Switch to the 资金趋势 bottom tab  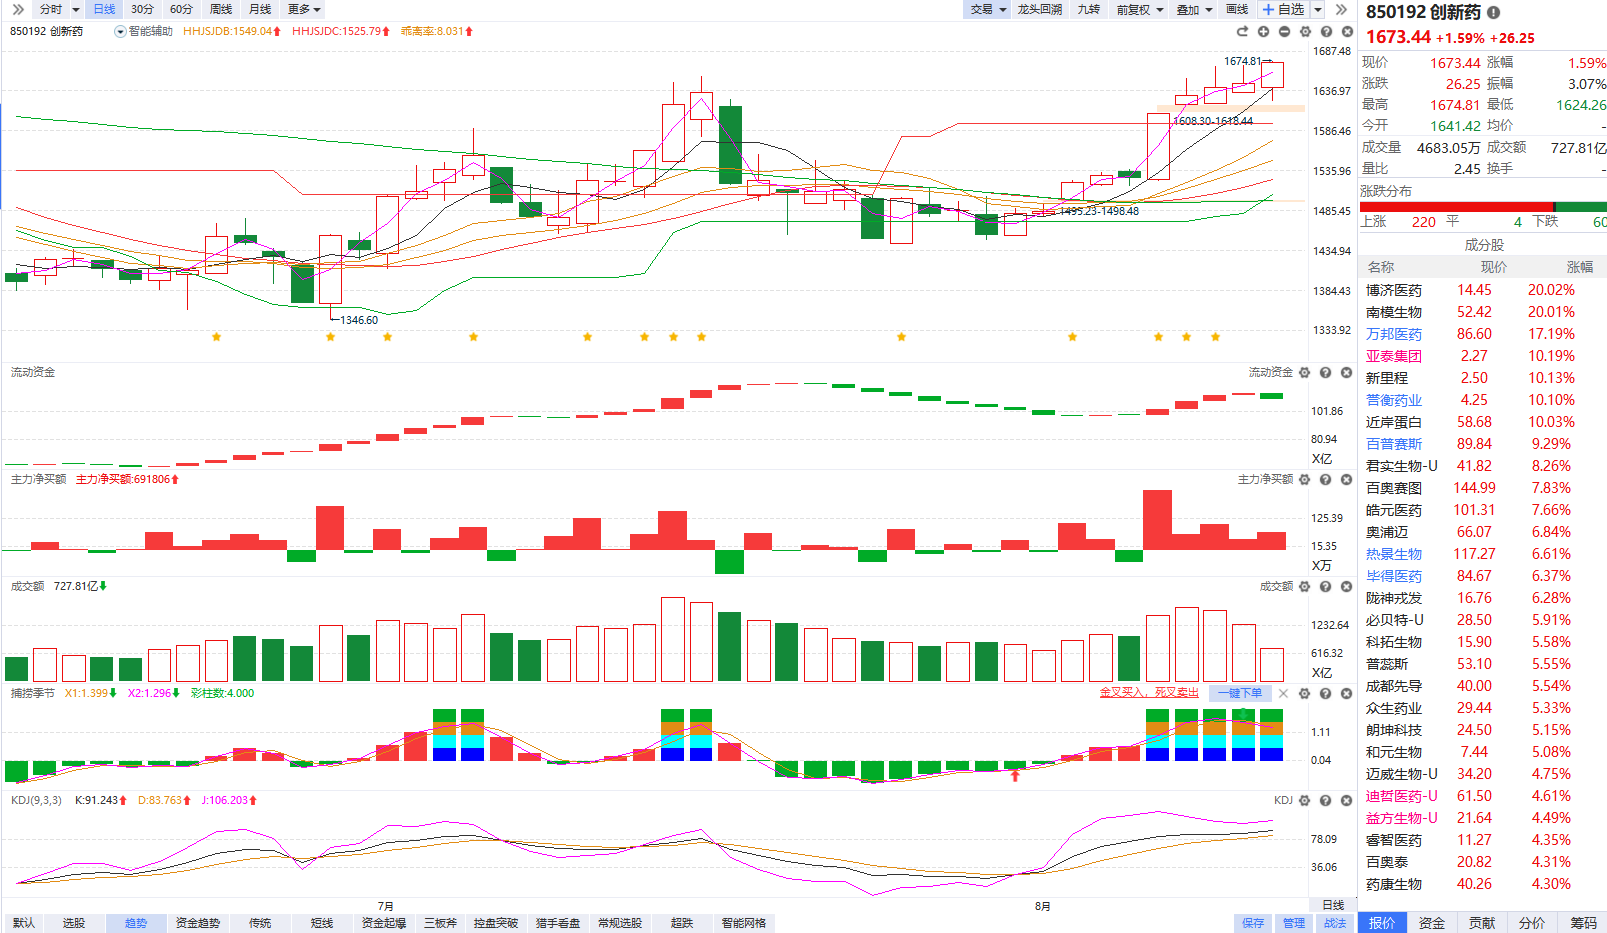tap(198, 923)
